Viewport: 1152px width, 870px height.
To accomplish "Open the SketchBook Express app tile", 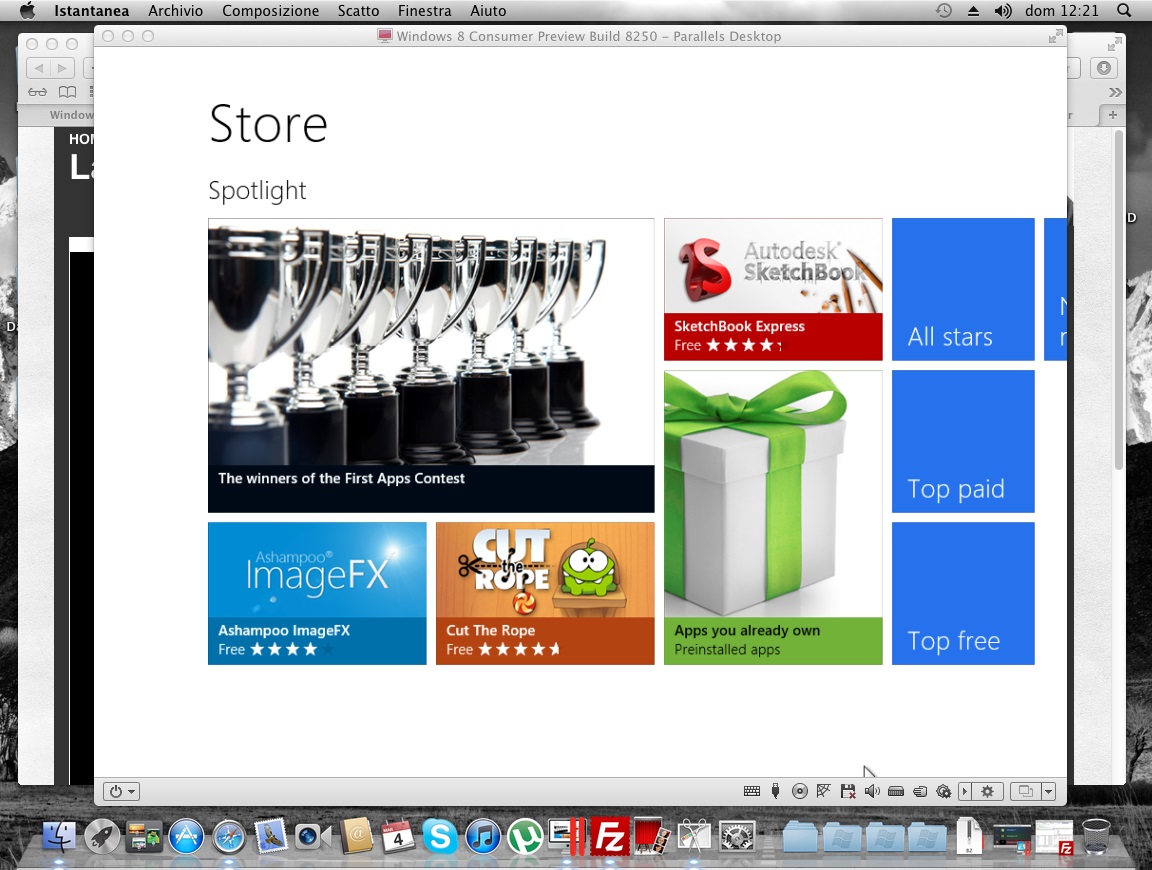I will coord(773,290).
